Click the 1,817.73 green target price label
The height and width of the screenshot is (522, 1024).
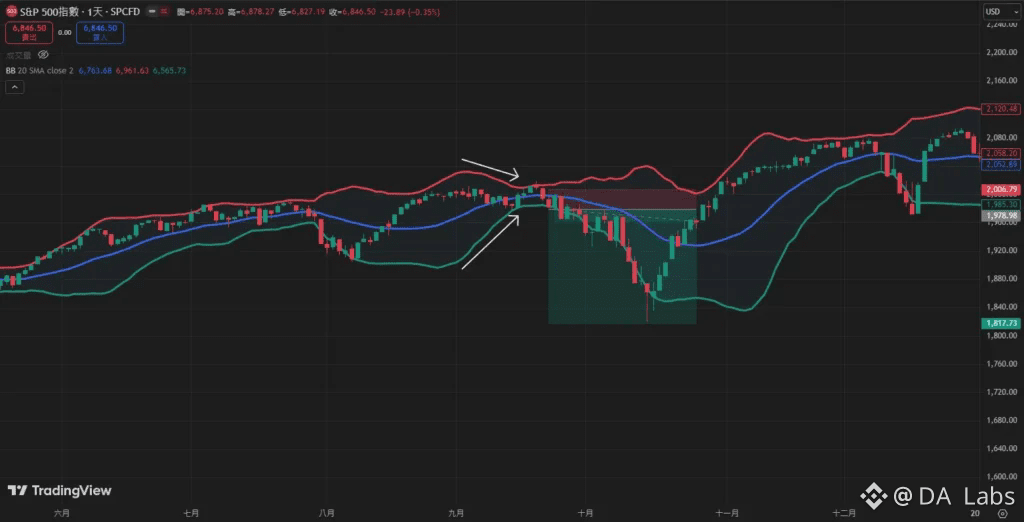(1000, 323)
